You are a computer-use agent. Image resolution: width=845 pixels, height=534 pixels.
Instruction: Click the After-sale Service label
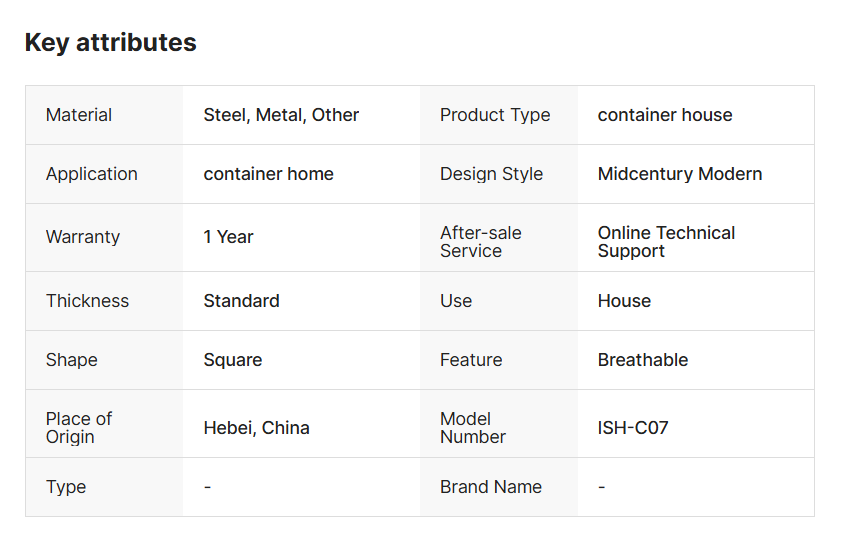[x=481, y=242]
